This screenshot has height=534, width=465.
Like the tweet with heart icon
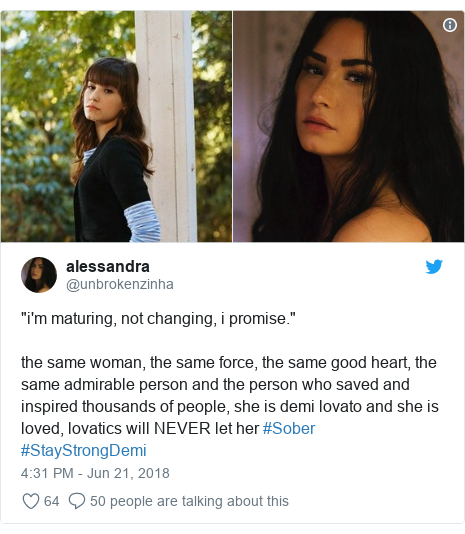[31, 501]
